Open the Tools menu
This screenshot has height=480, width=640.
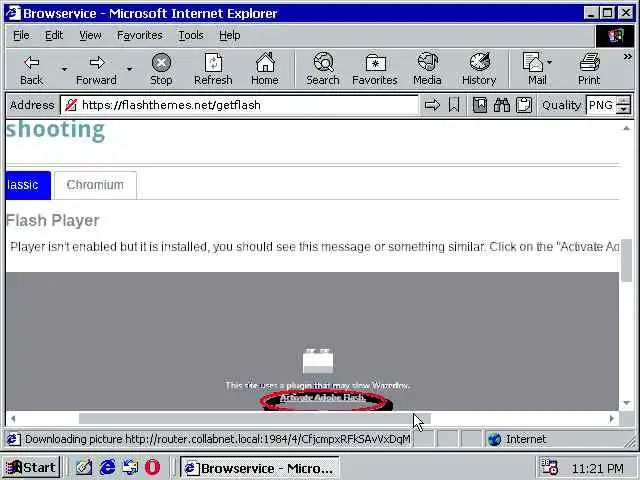point(191,36)
